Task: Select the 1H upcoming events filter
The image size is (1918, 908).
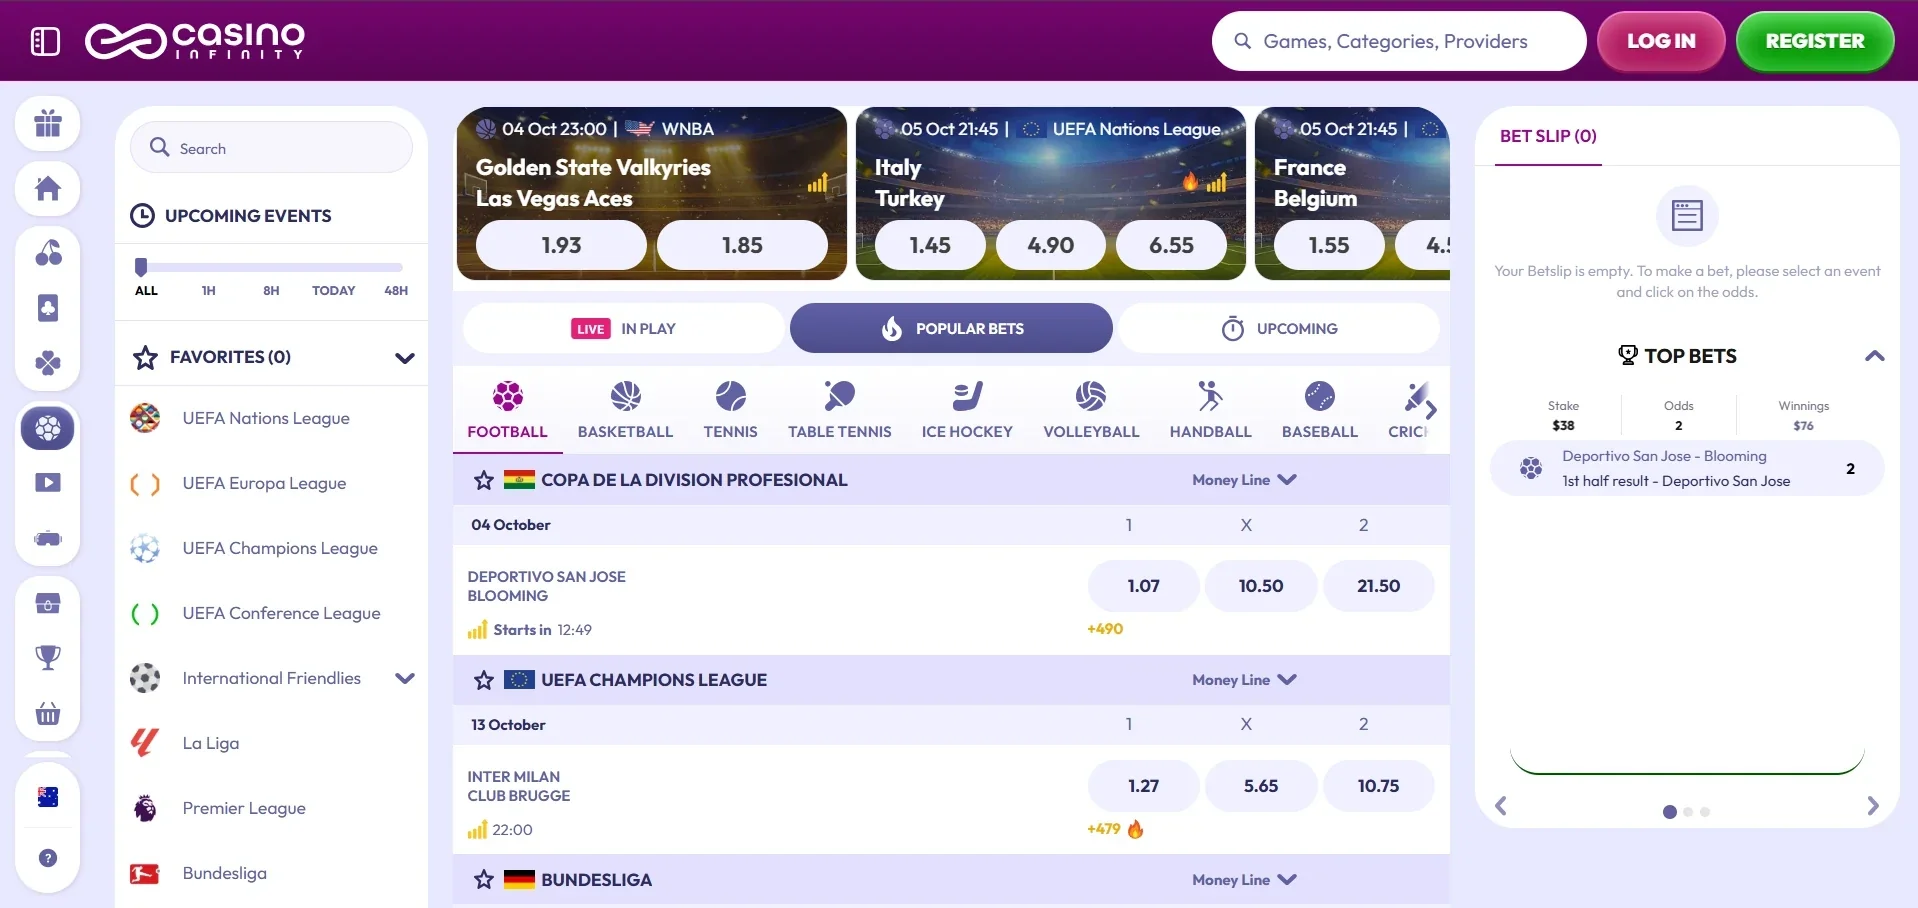Action: tap(208, 291)
